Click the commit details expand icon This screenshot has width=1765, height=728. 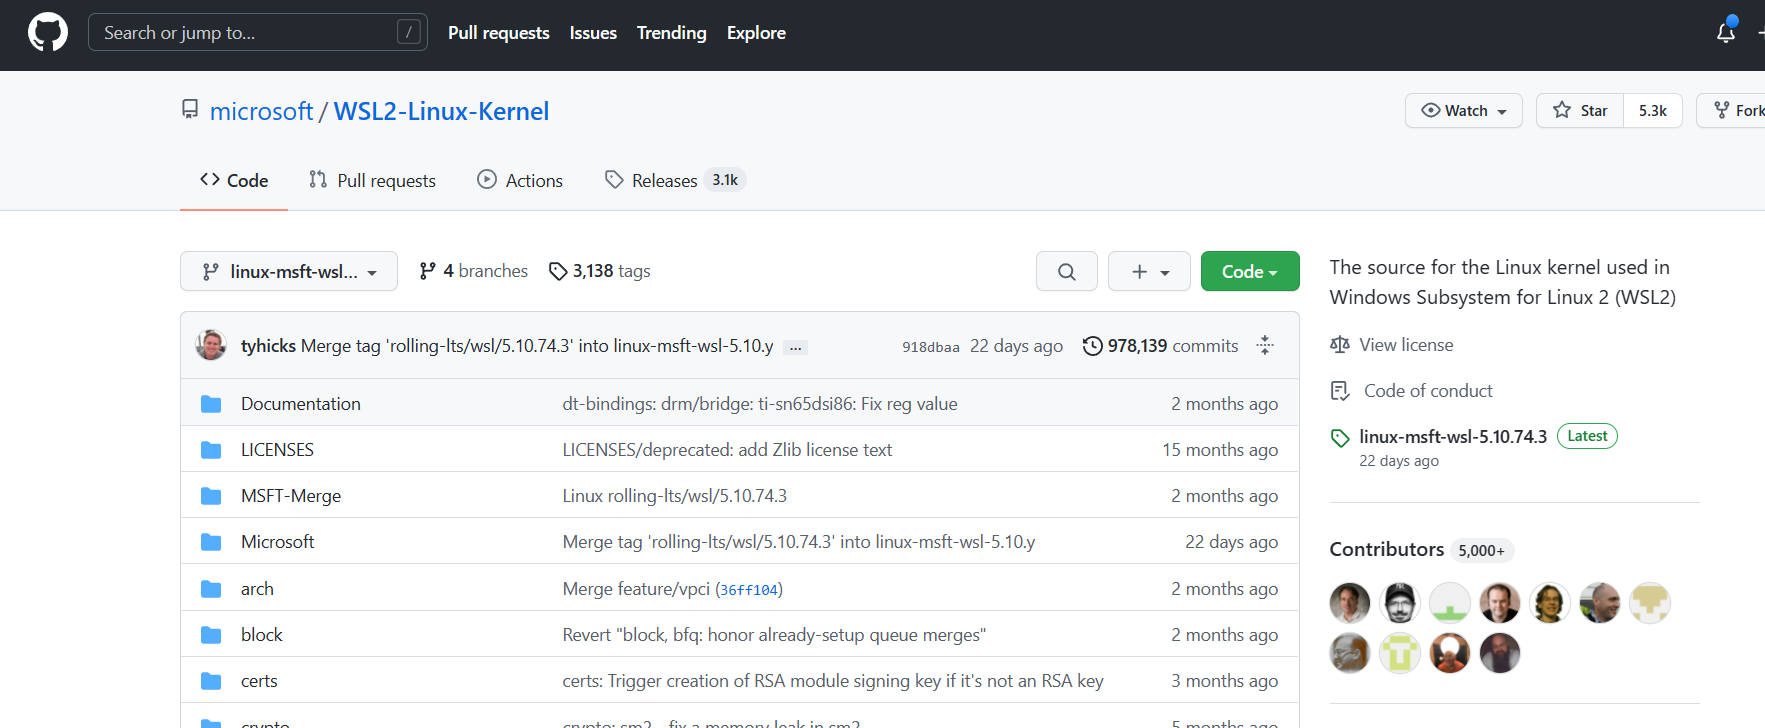point(1265,345)
